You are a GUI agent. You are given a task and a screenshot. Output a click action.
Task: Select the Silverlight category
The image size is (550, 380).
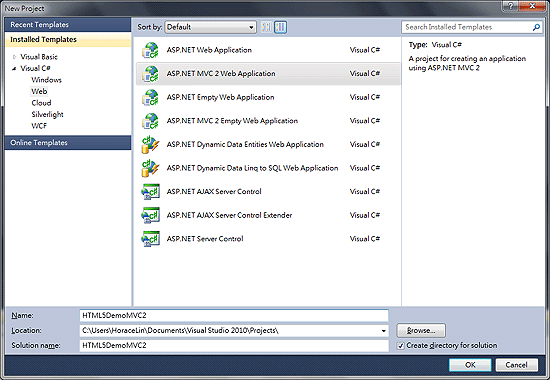(47, 115)
